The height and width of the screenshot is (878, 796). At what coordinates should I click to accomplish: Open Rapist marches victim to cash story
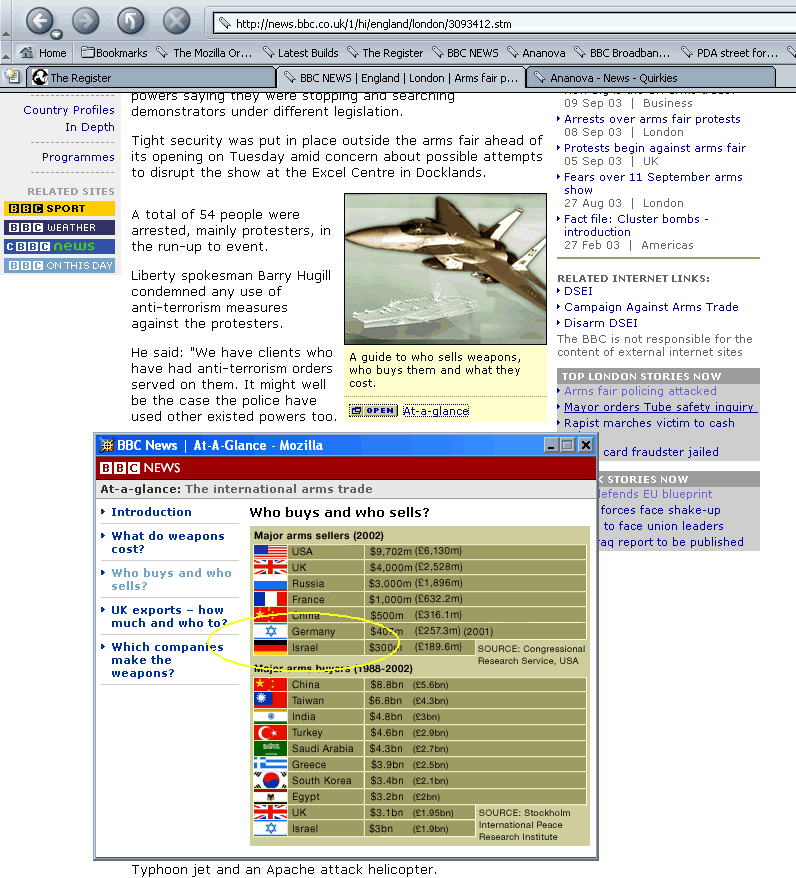649,423
